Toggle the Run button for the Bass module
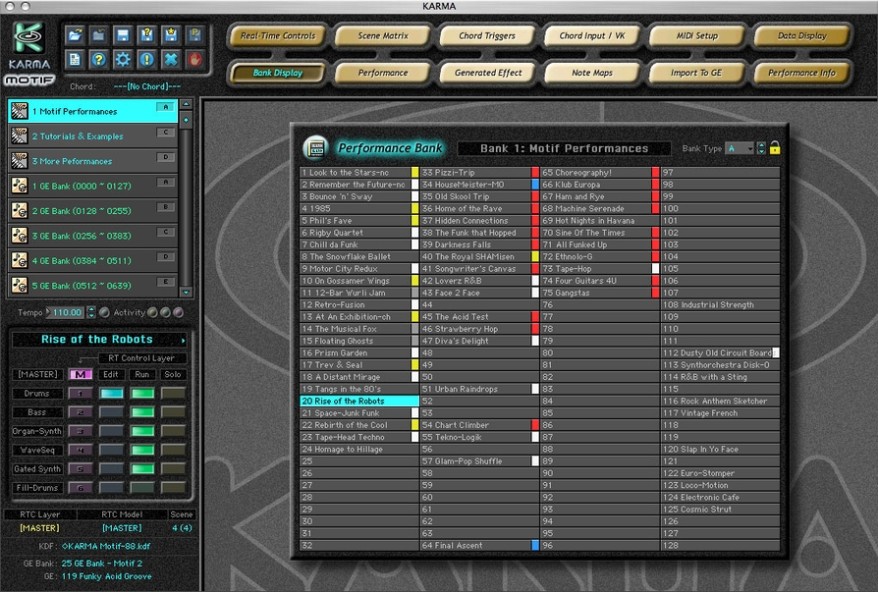Image resolution: width=878 pixels, height=592 pixels. (x=142, y=412)
